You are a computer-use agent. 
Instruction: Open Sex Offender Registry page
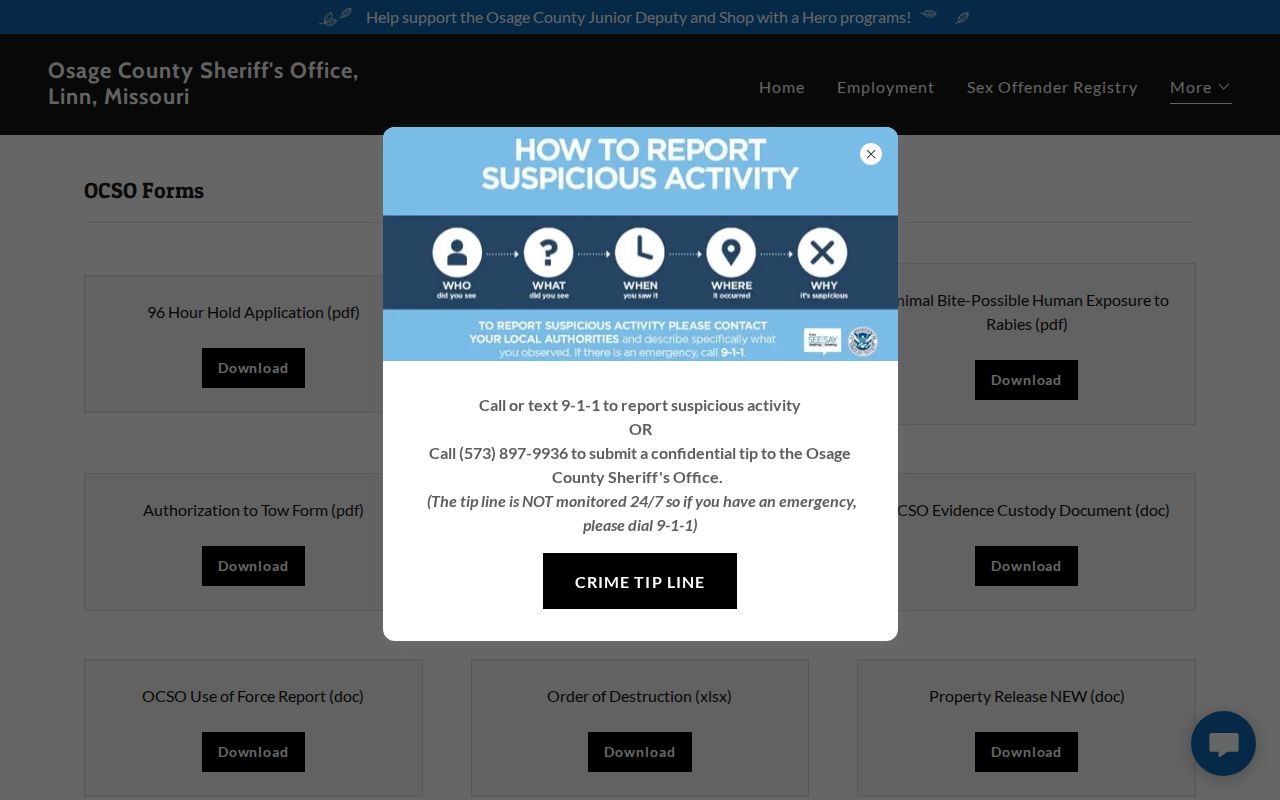1052,88
